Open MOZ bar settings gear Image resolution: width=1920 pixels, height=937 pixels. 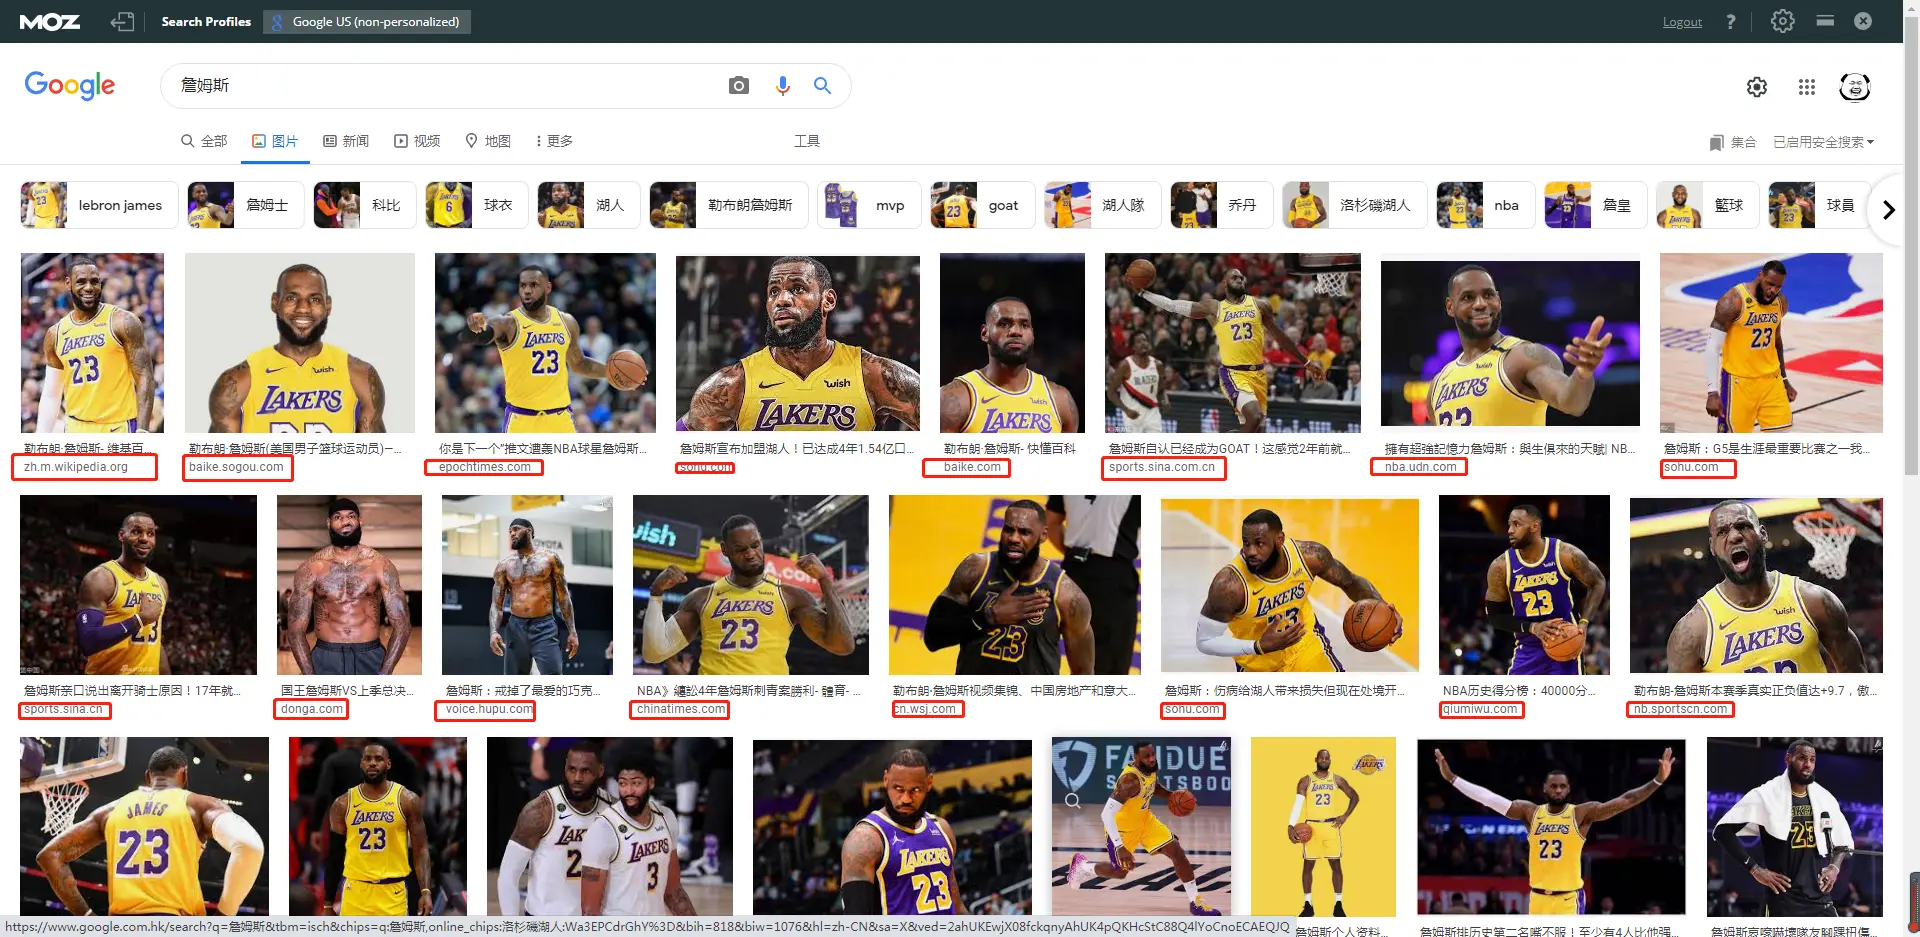tap(1782, 21)
